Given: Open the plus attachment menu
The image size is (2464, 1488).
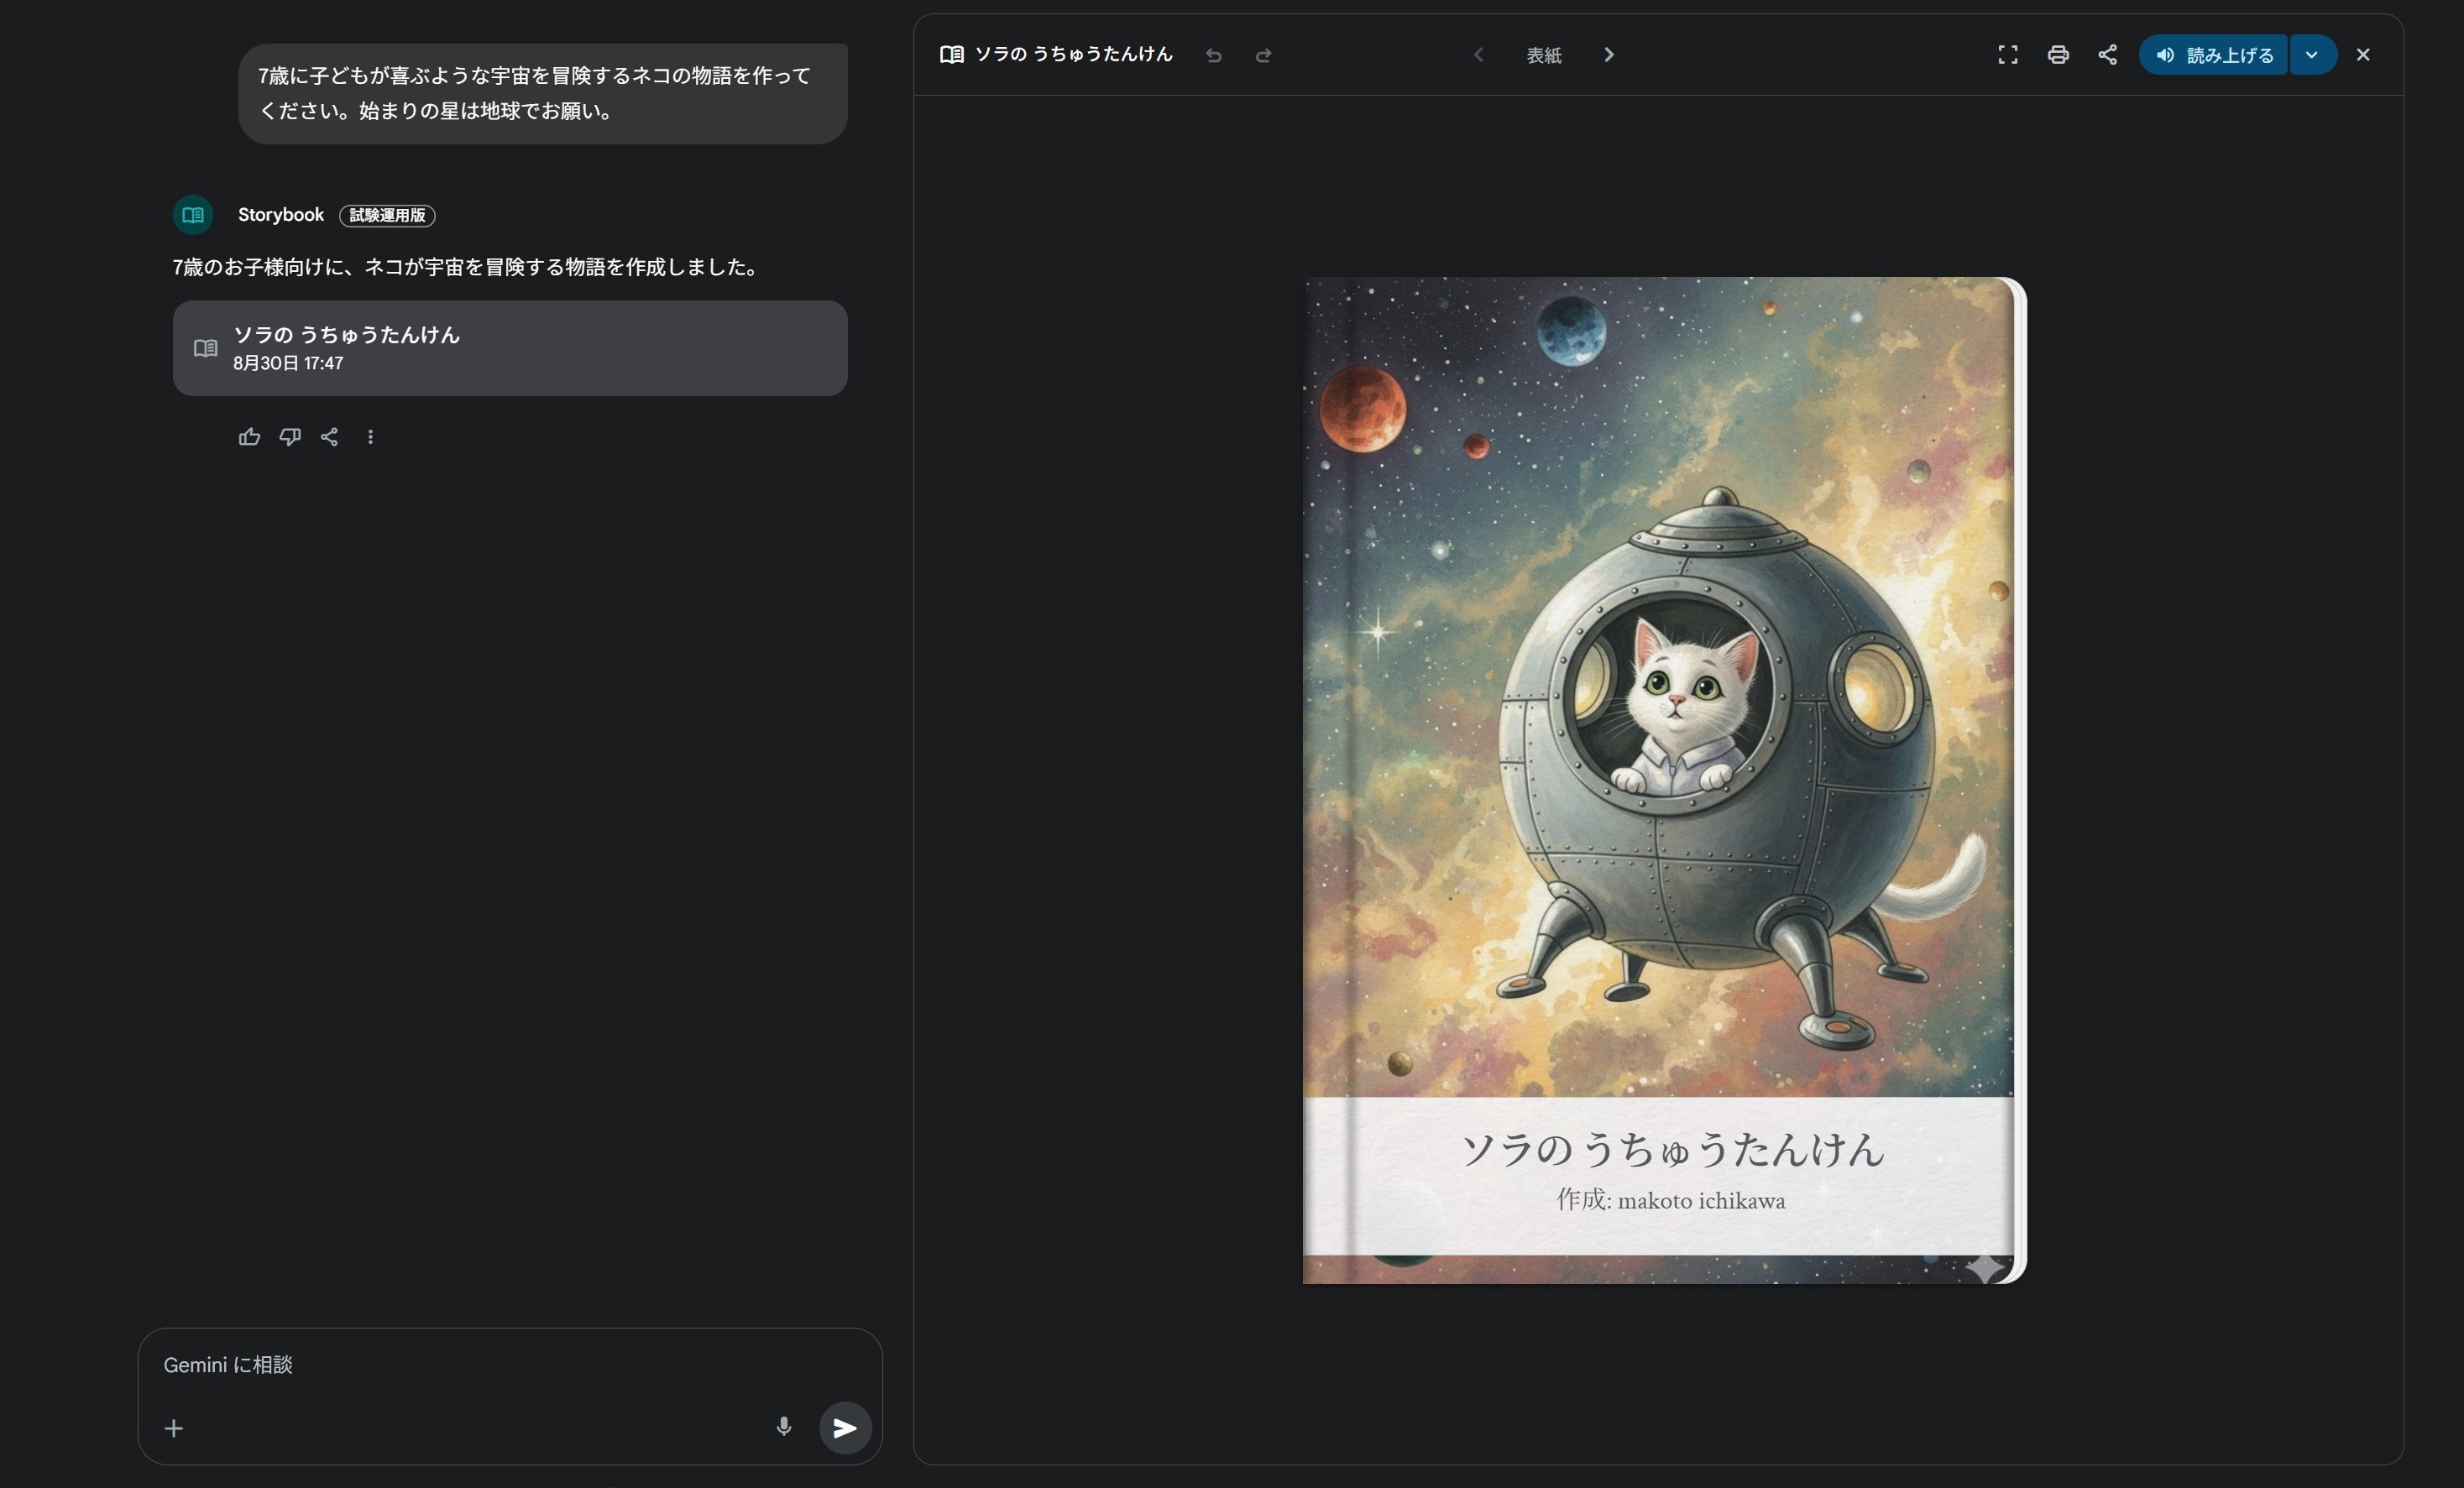Looking at the screenshot, I should point(174,1428).
